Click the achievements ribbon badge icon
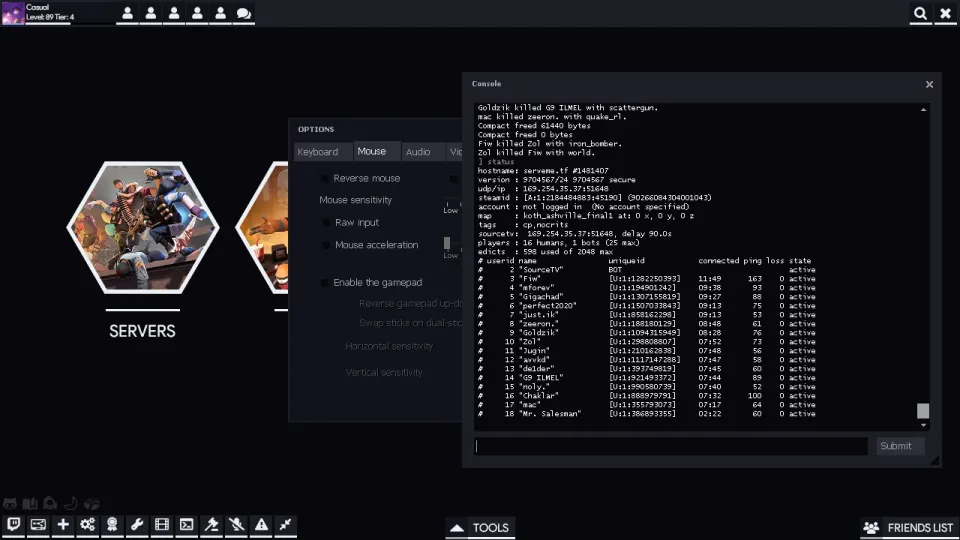This screenshot has height=540, width=960. 112,524
